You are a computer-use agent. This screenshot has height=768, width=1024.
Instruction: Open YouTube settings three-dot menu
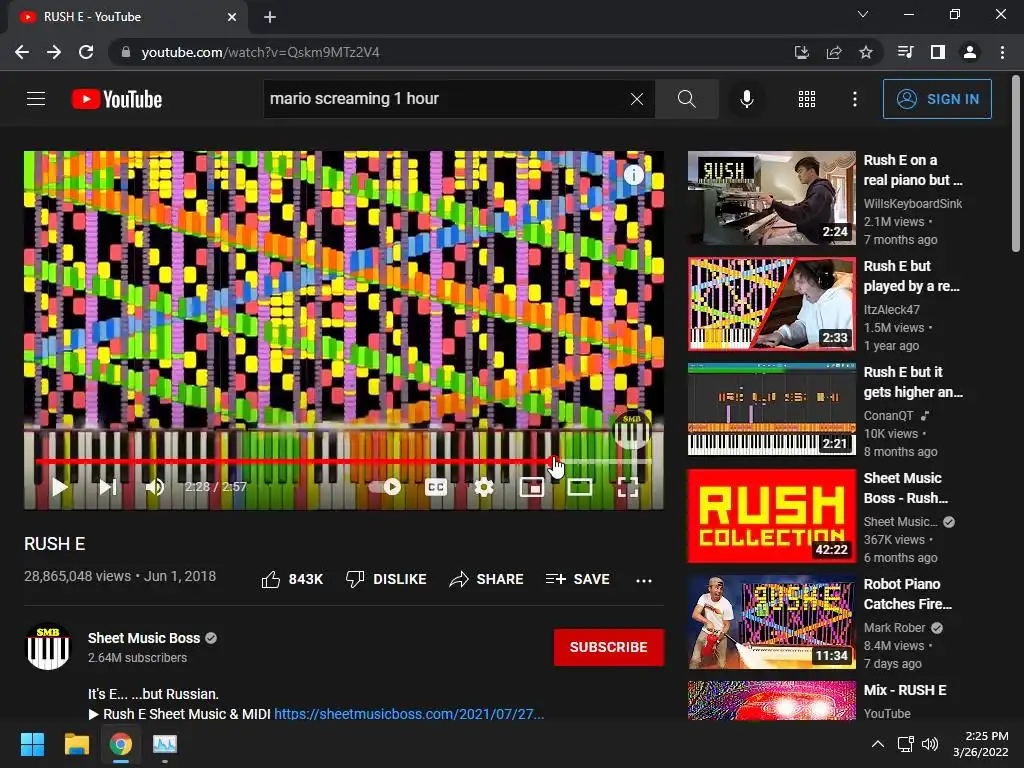pos(854,99)
